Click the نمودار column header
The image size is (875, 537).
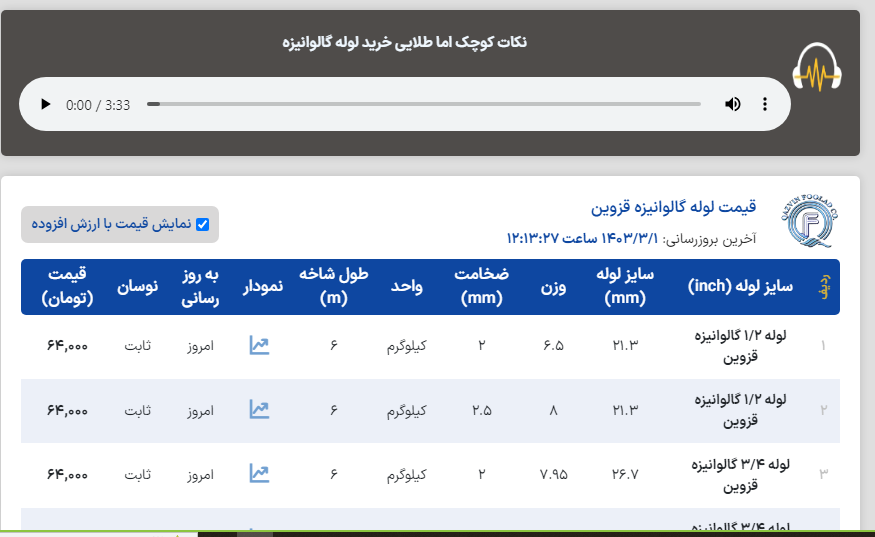263,286
